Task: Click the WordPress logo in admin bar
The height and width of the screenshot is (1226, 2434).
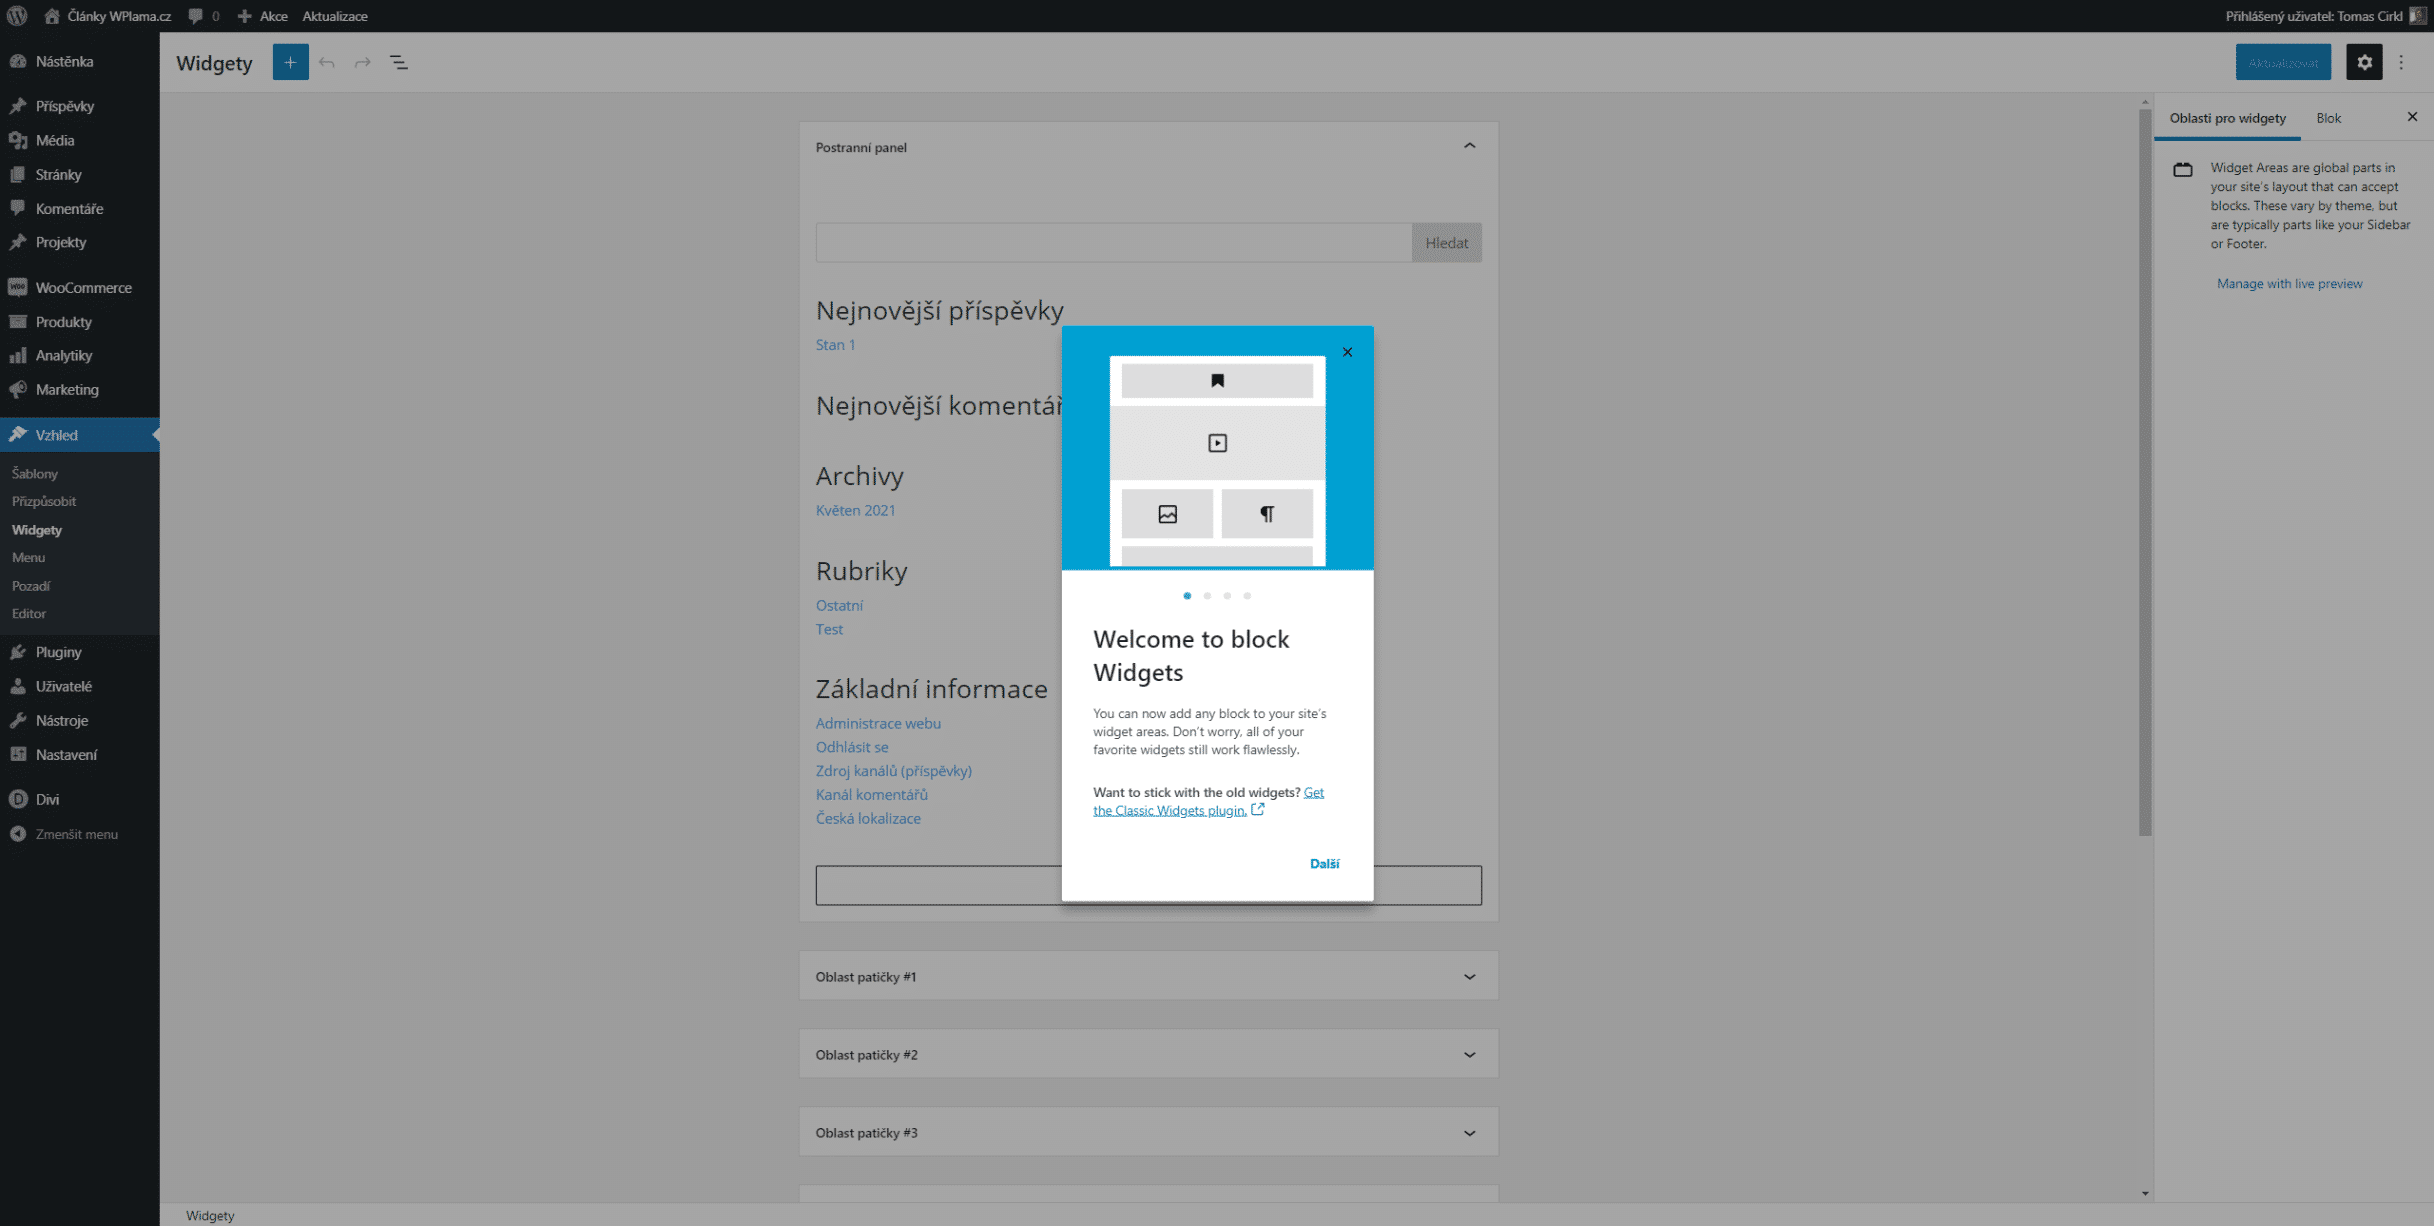Action: (x=16, y=15)
